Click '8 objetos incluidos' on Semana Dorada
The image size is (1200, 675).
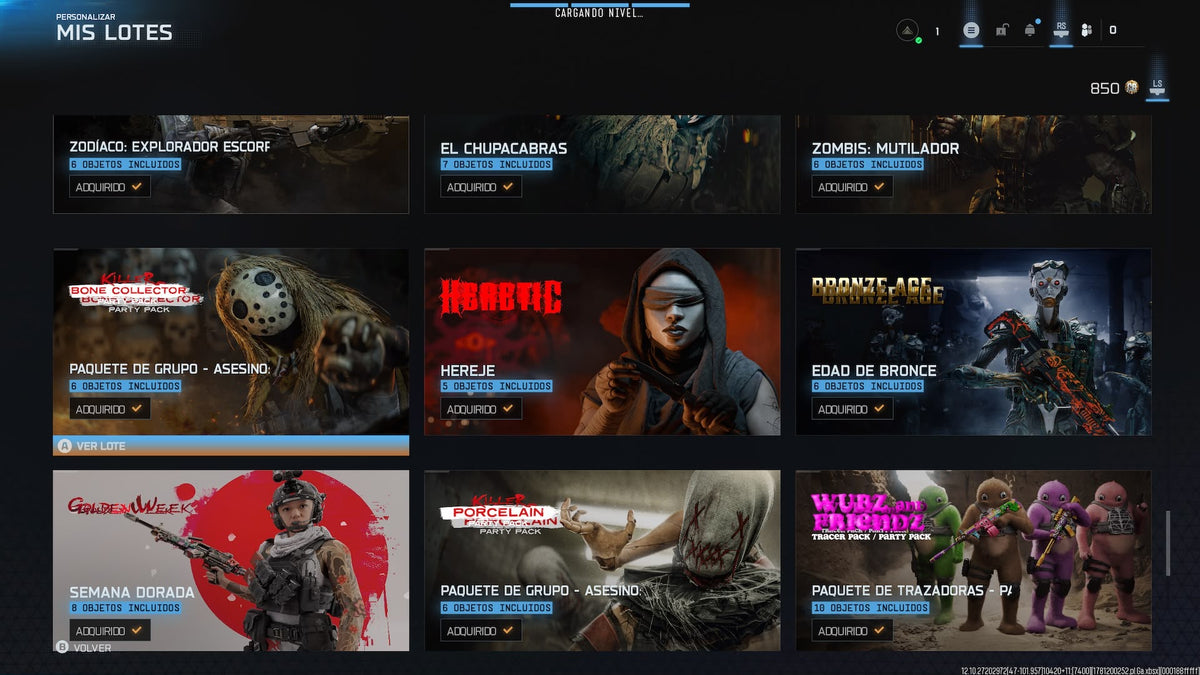point(125,608)
